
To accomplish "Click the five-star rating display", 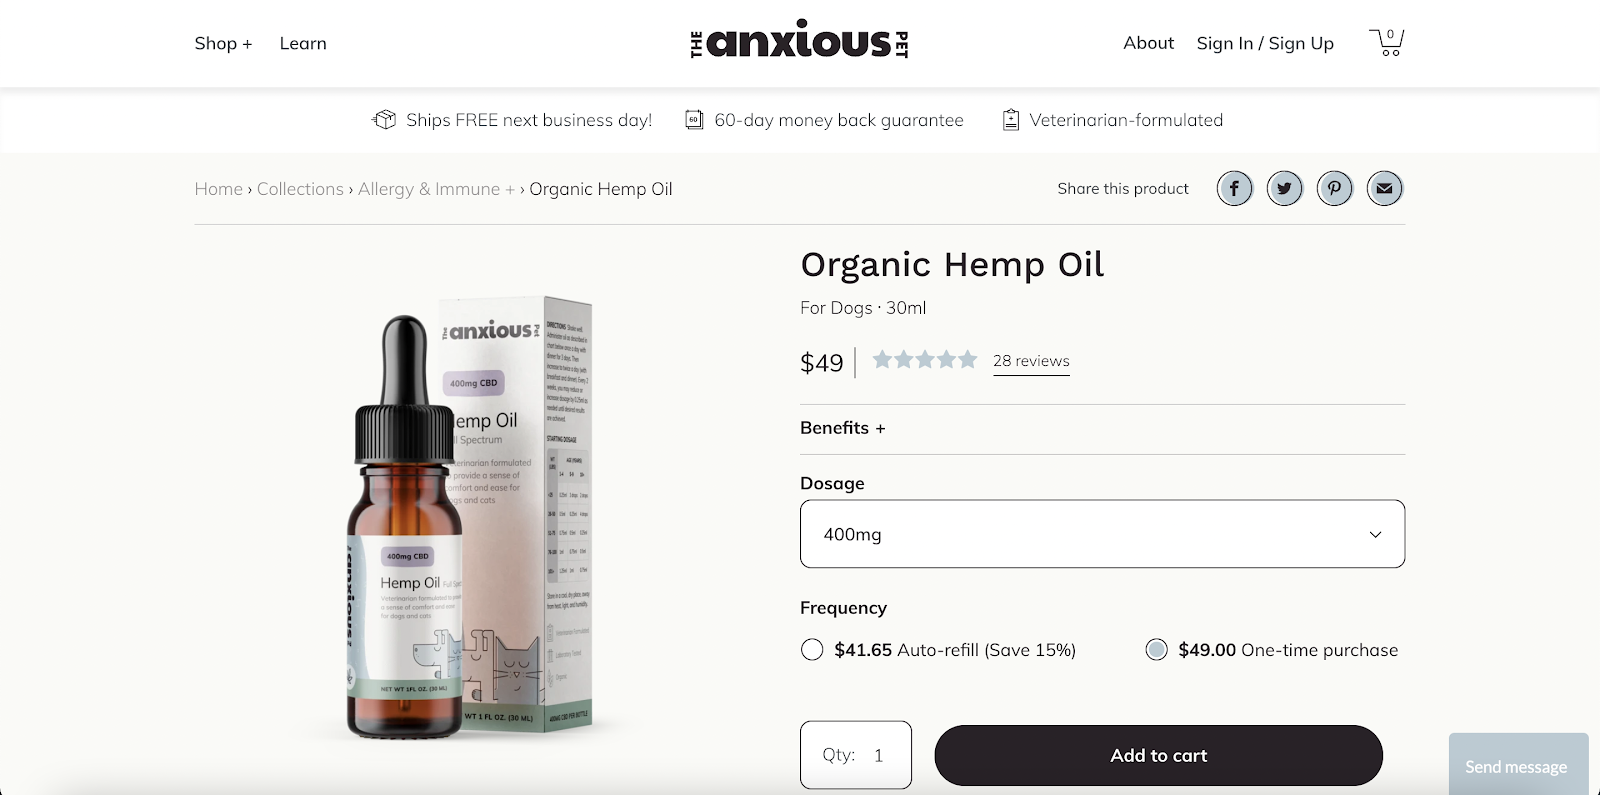I will click(x=925, y=360).
